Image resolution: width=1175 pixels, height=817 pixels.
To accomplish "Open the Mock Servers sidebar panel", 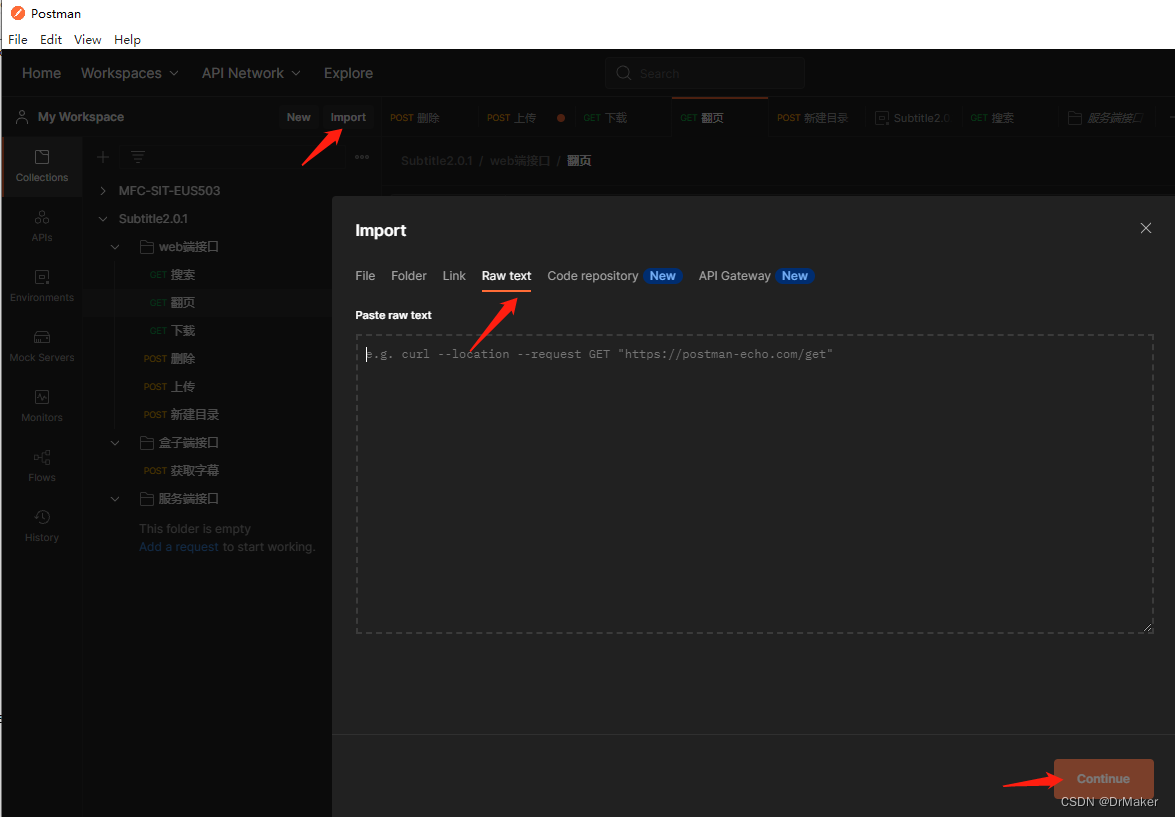I will (42, 346).
